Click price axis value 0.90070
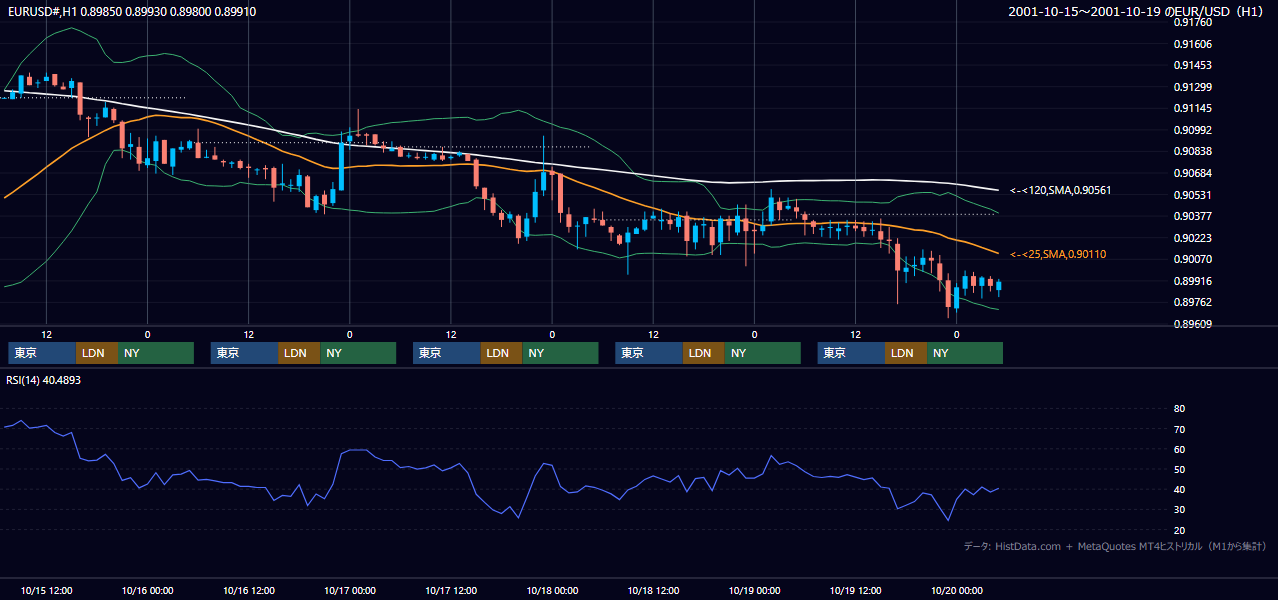The height and width of the screenshot is (600, 1278). (1193, 259)
